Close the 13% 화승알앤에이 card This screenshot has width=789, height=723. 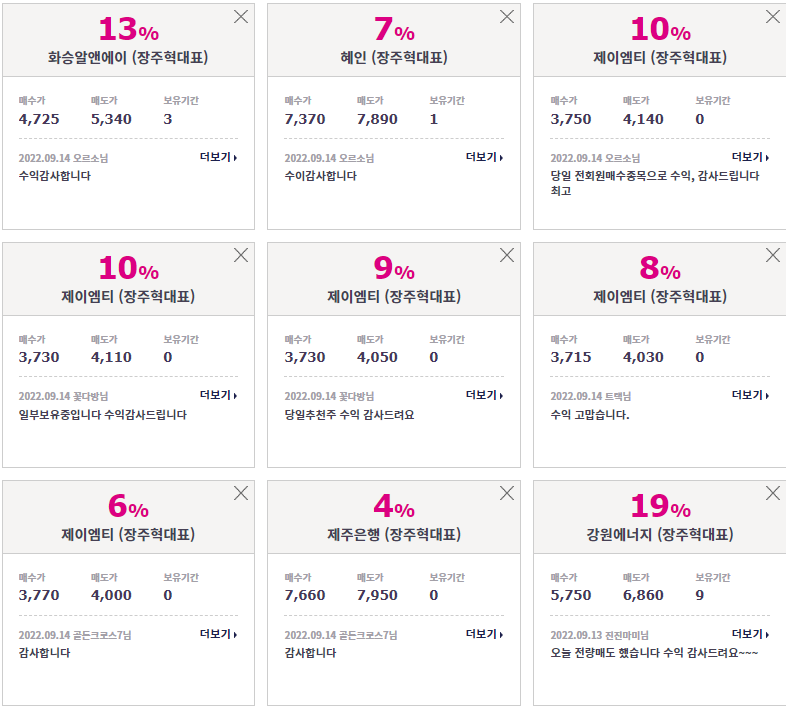click(x=241, y=17)
